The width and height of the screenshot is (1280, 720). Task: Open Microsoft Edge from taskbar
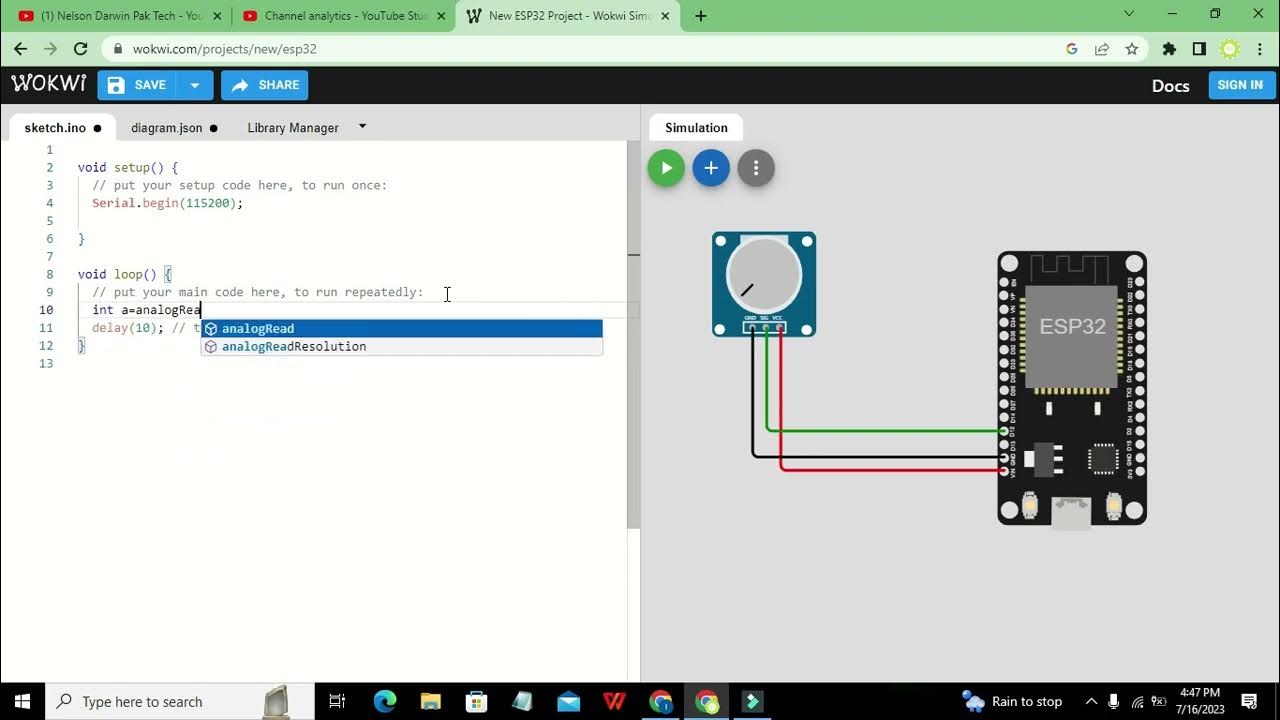pyautogui.click(x=385, y=701)
